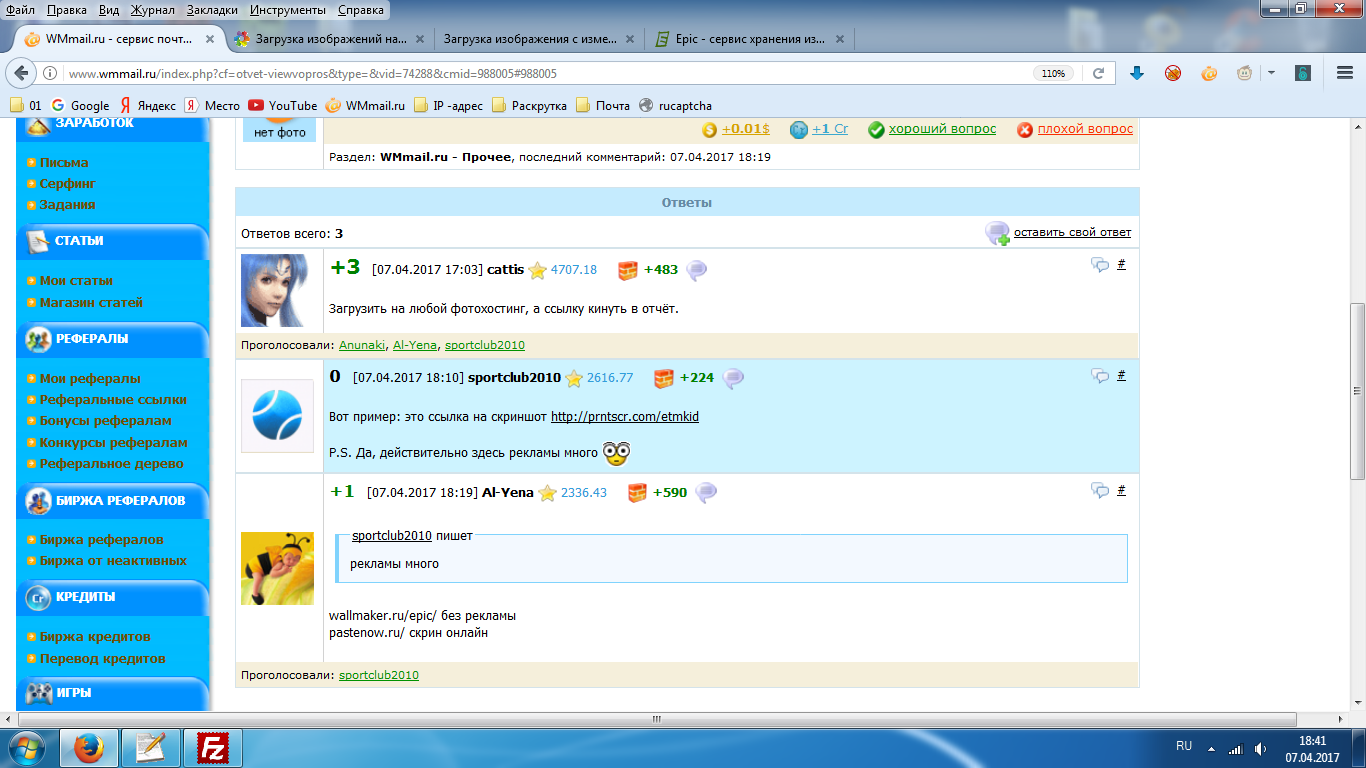Click the comments icon on Al-Yena answer row
This screenshot has width=1366, height=768.
[x=1100, y=490]
